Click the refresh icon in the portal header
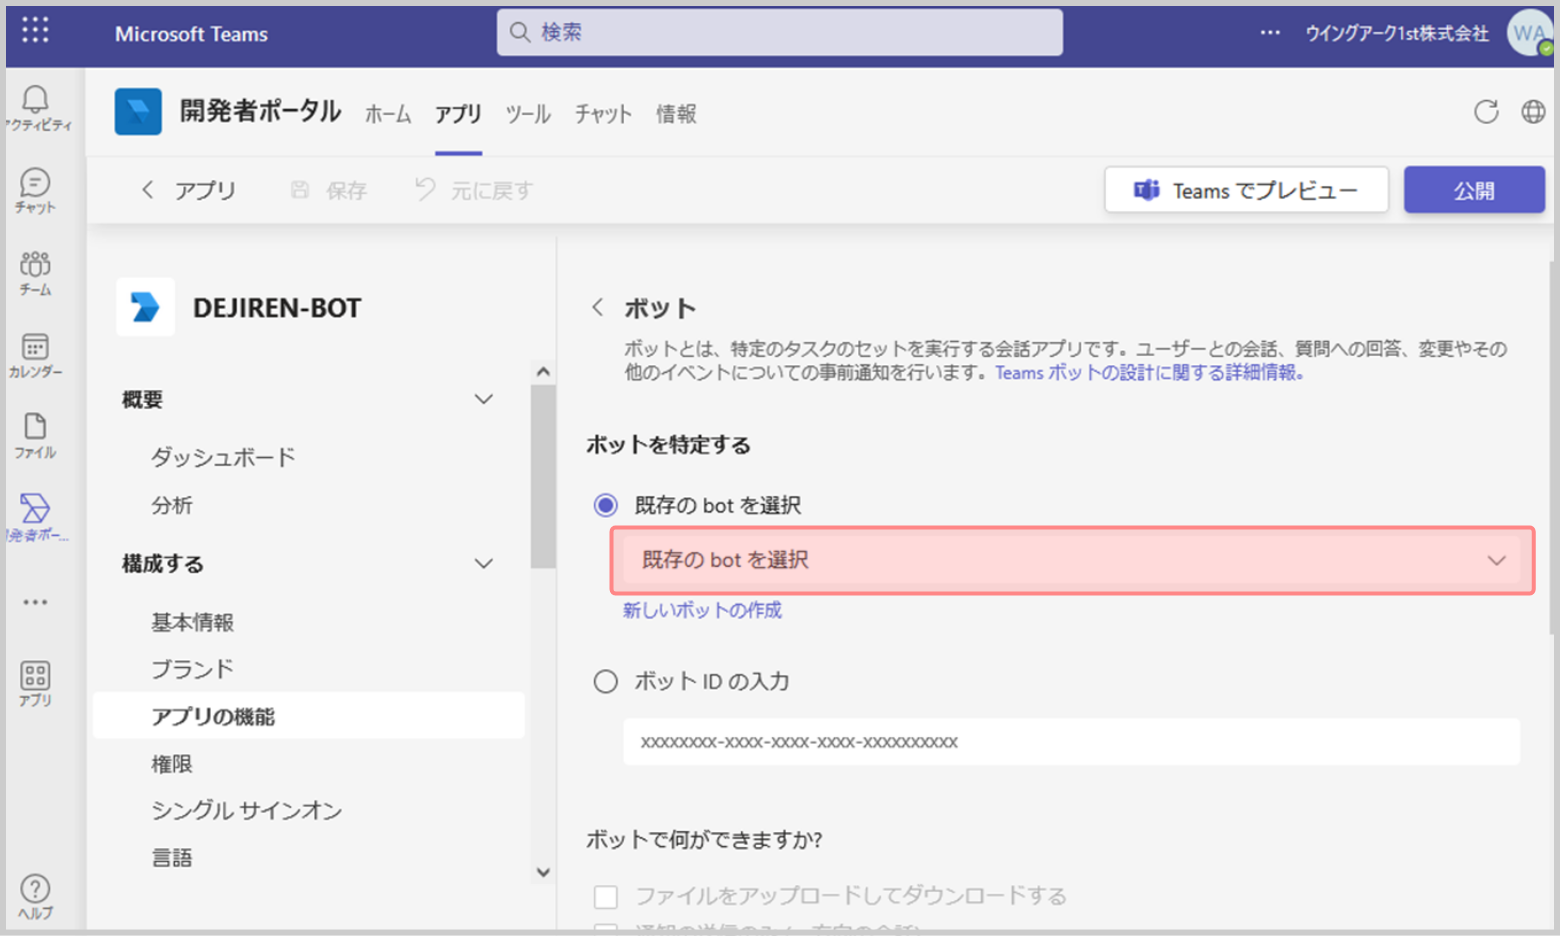1560x936 pixels. point(1486,112)
